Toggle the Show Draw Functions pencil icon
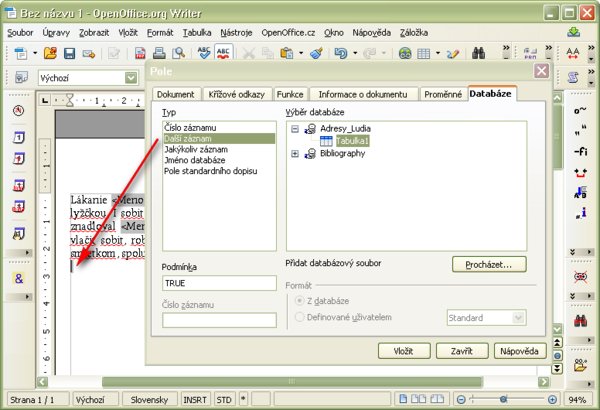The width and height of the screenshot is (600, 410). pyautogui.click(x=453, y=54)
